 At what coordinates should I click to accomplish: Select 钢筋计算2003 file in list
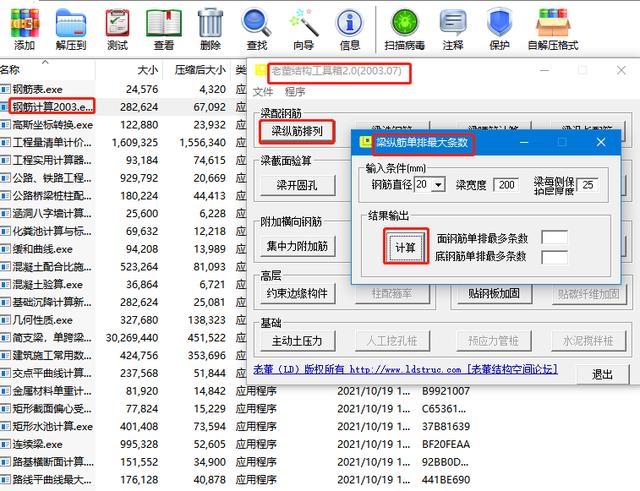point(52,107)
